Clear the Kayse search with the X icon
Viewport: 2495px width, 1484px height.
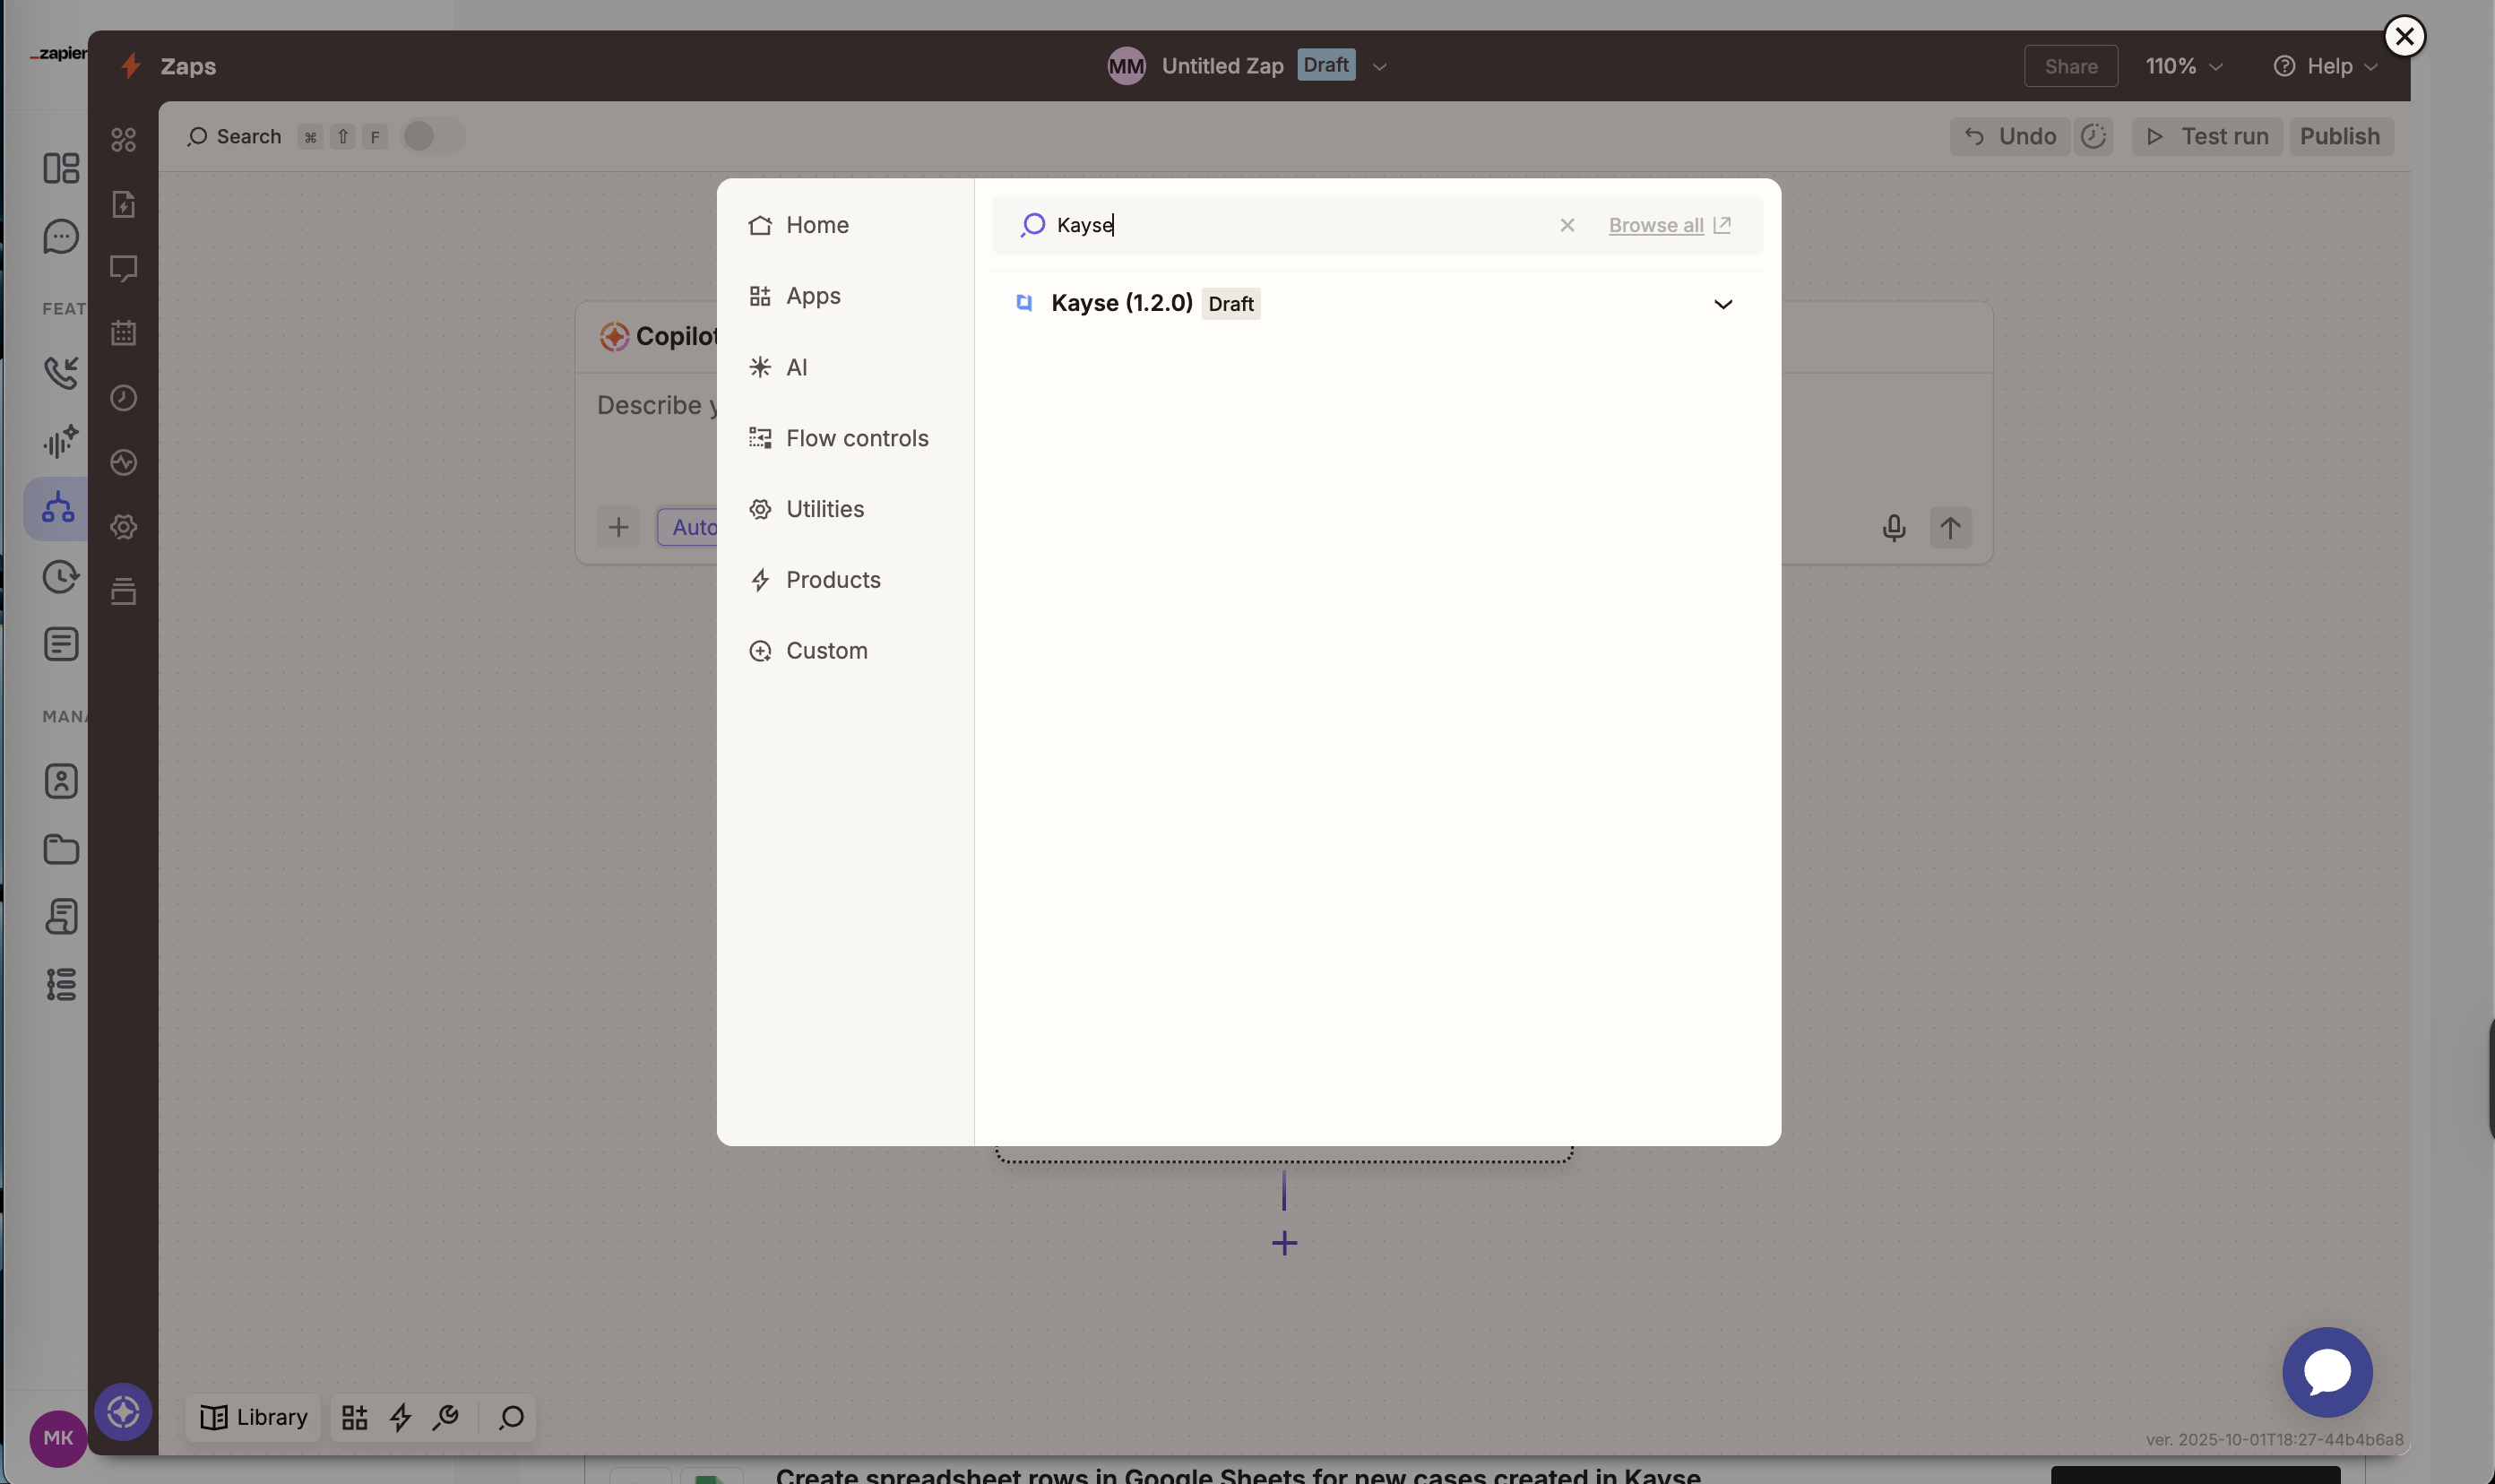(x=1566, y=225)
